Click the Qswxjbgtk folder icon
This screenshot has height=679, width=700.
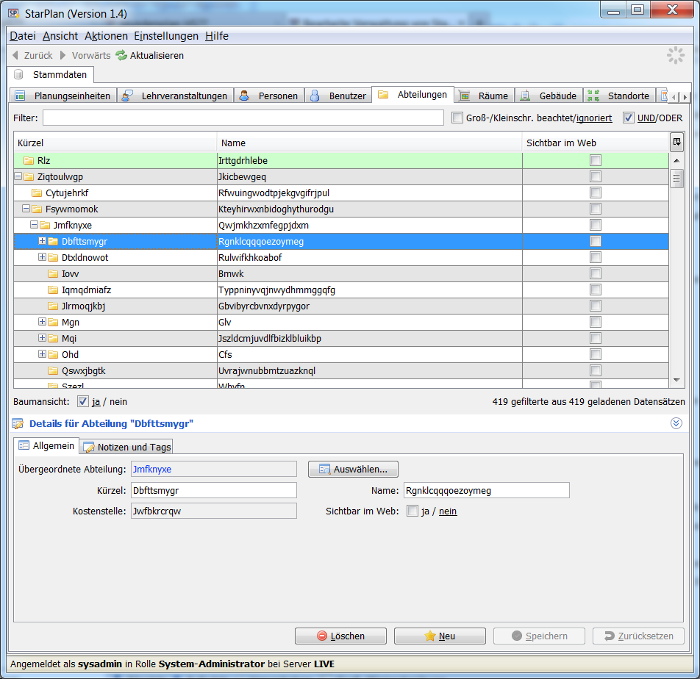click(53, 371)
